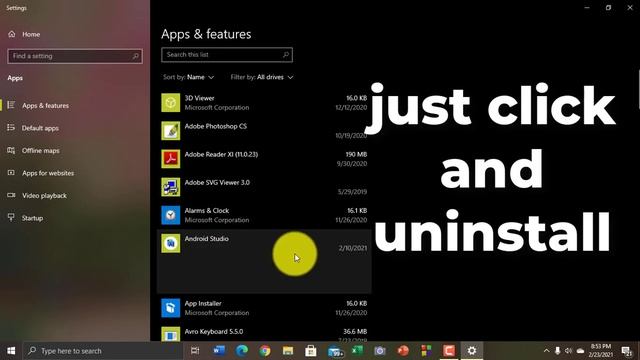Click the Settings gear taskbar icon
Viewport: 640px width, 360px height.
coord(472,351)
